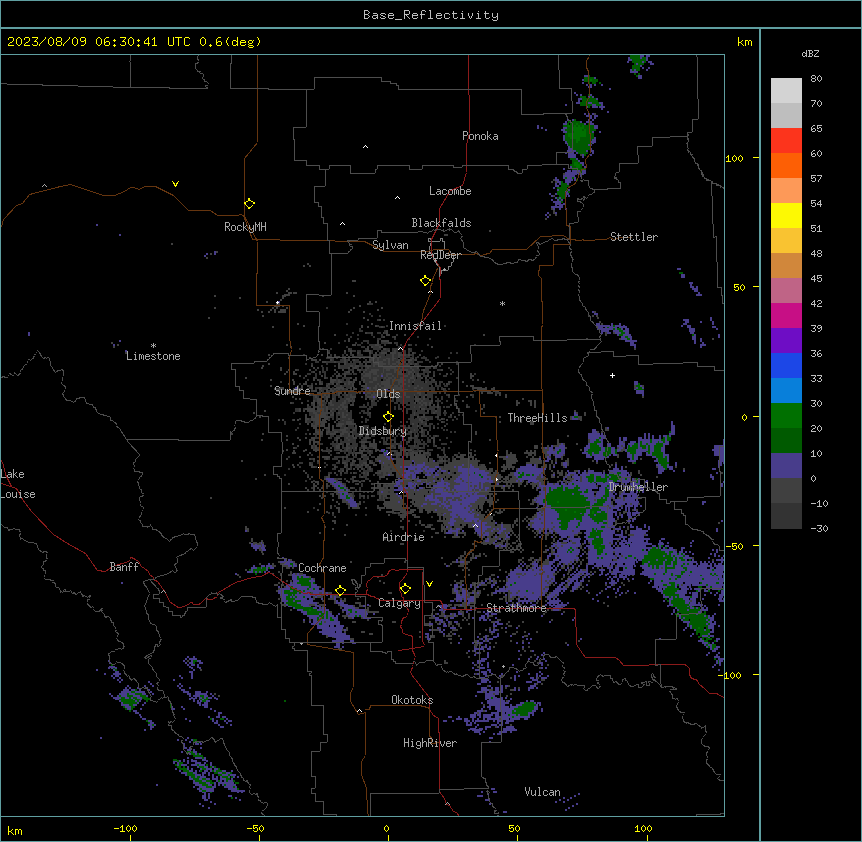
Task: Click the Sylvan label
Action: click(390, 245)
